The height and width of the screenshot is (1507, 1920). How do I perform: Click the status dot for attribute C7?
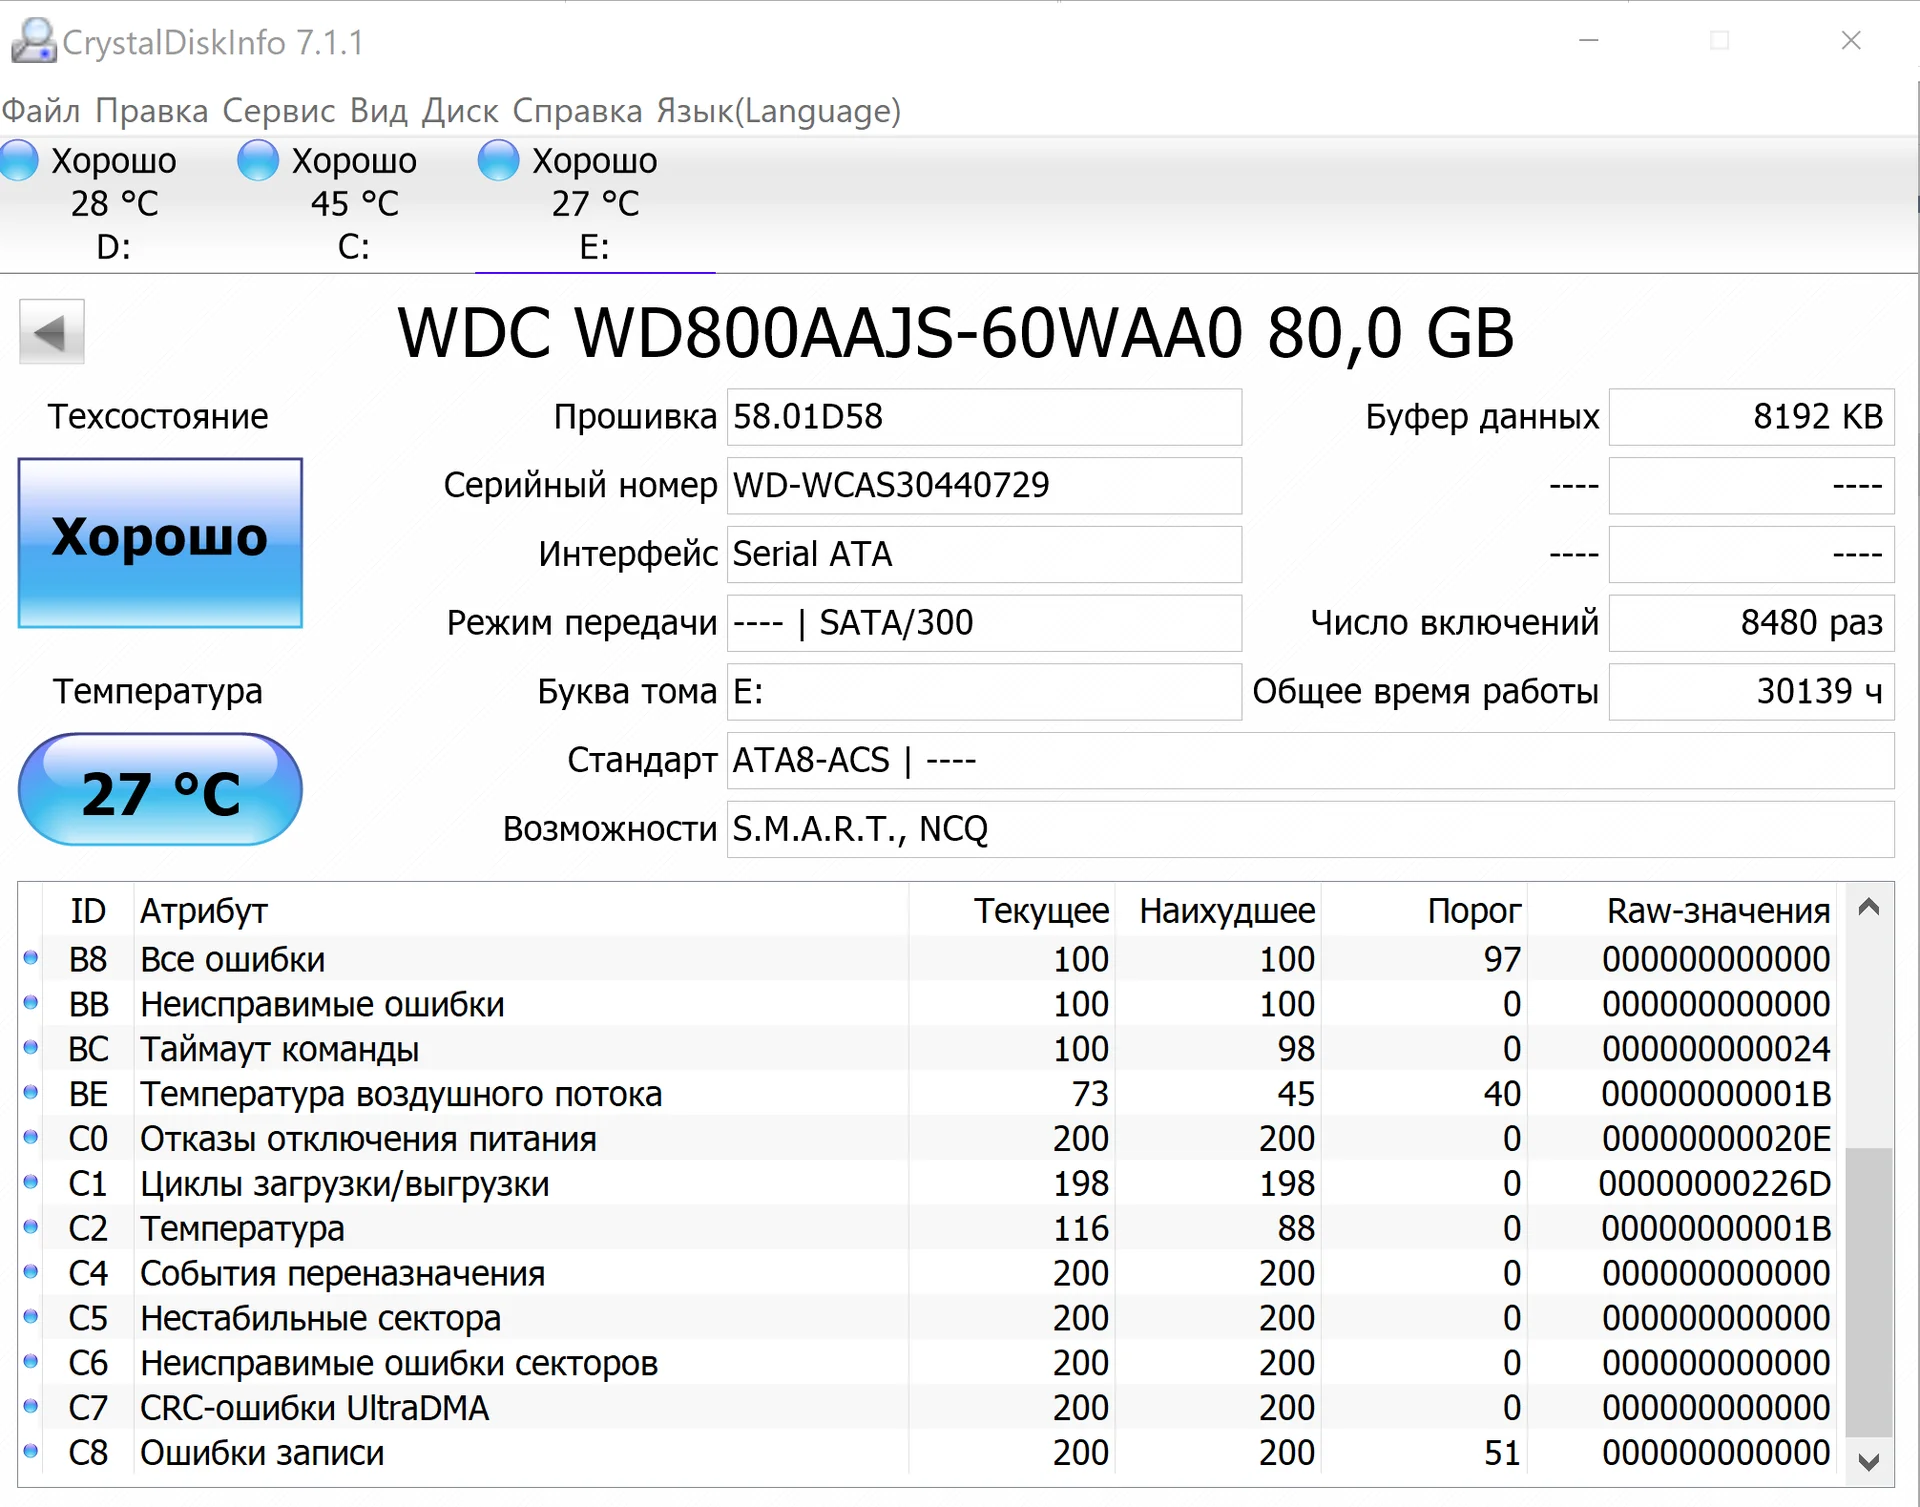click(31, 1406)
